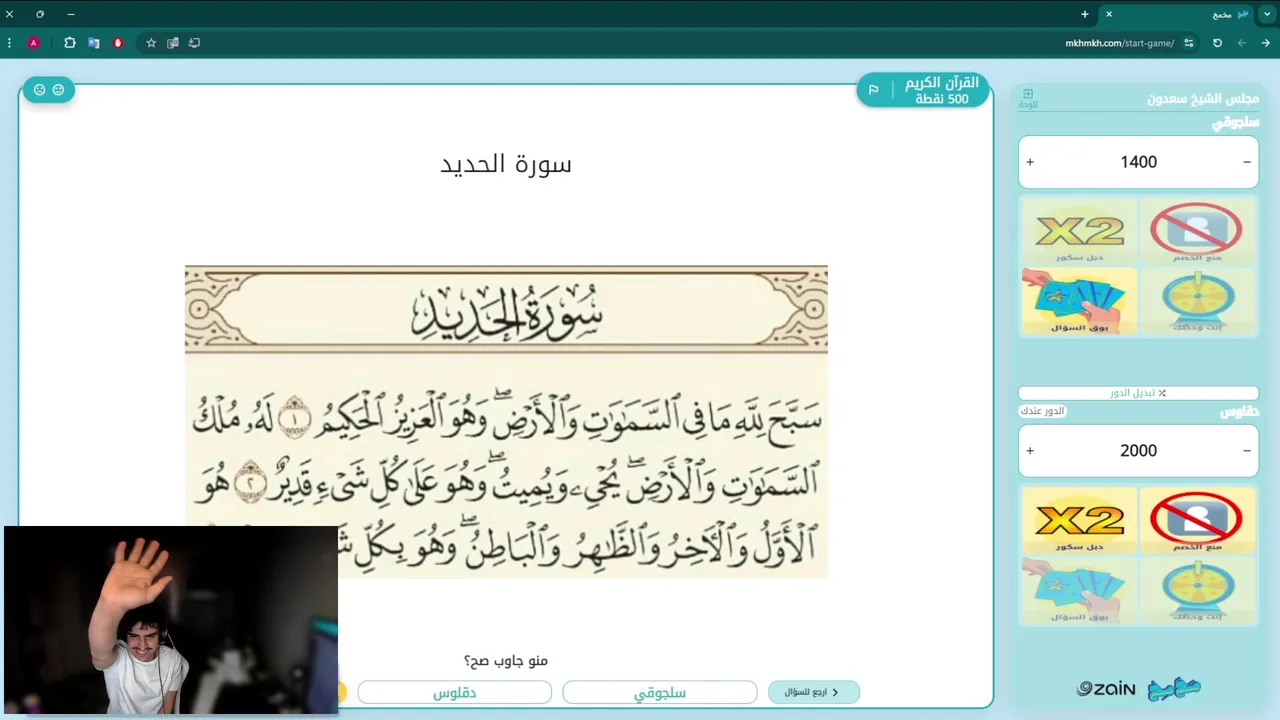Click the sad face reaction icon
1280x720 pixels.
pos(40,90)
